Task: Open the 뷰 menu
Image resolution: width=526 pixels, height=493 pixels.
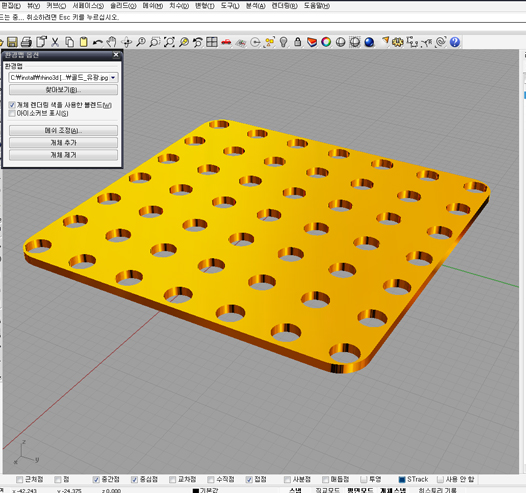Action: (33, 6)
